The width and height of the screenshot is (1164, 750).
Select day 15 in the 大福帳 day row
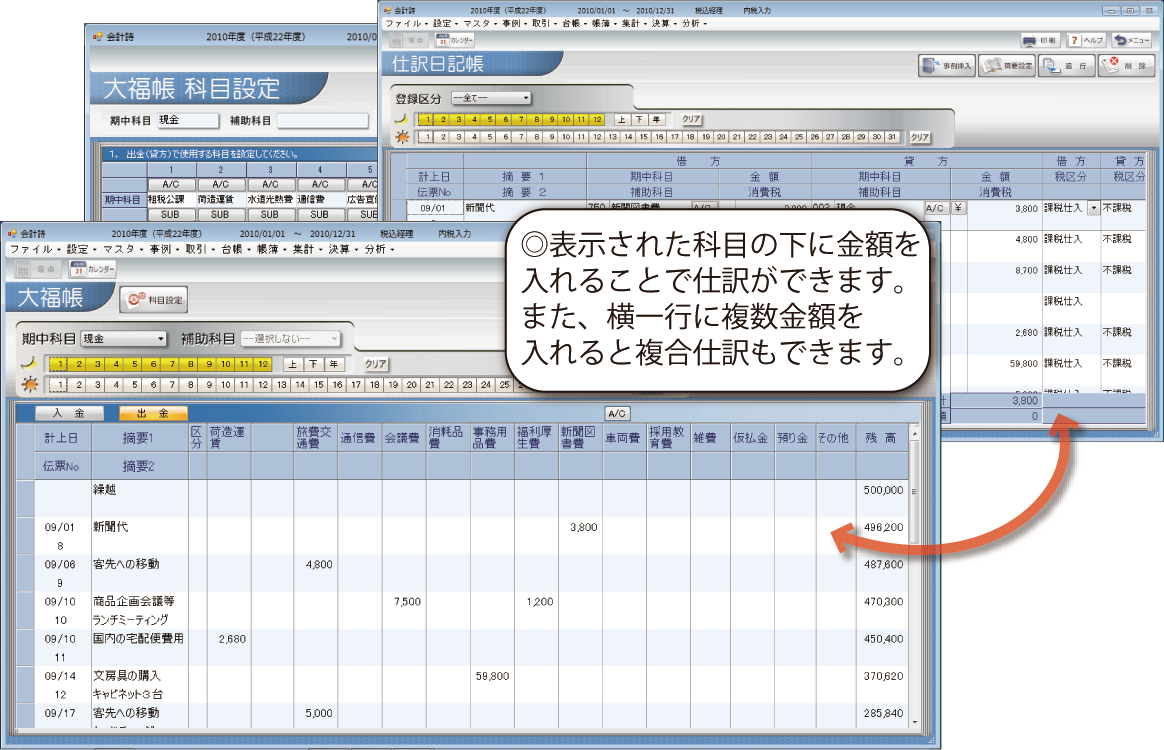tap(318, 385)
